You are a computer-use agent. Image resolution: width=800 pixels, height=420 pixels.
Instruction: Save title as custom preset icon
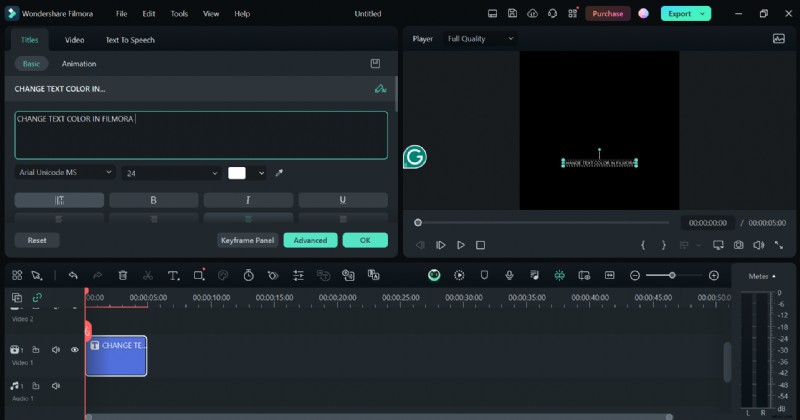375,63
